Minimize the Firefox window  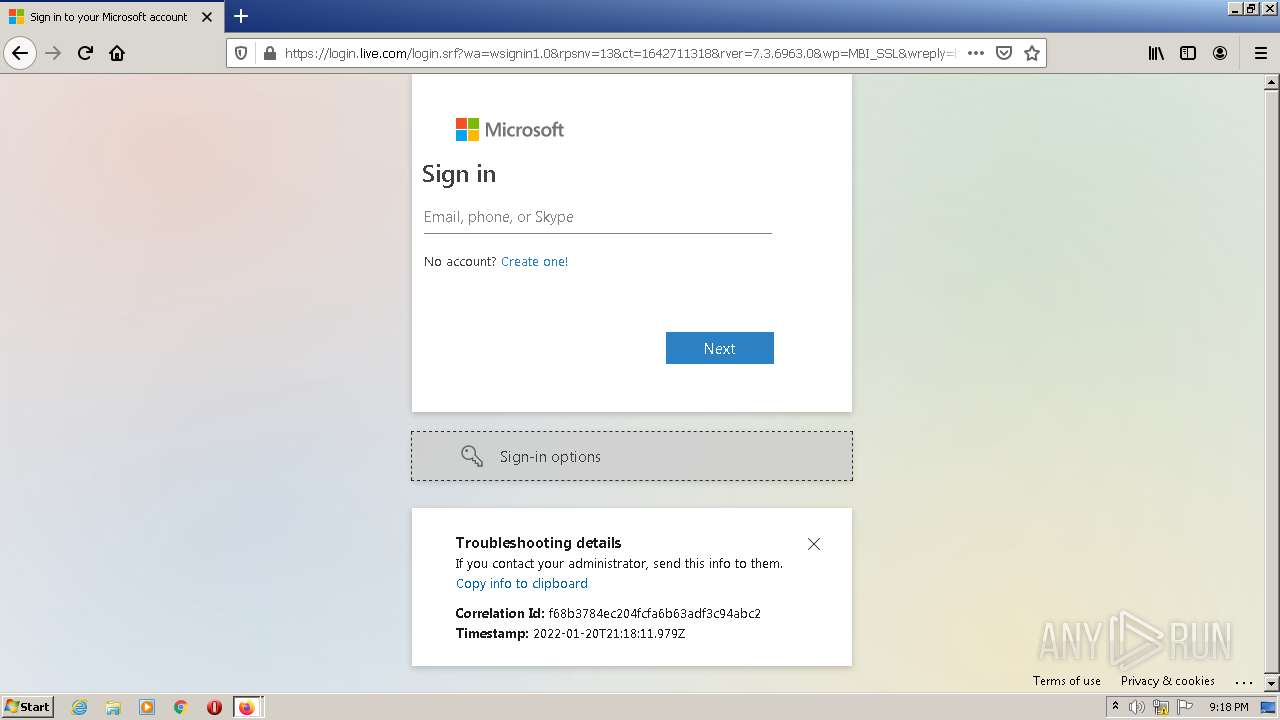coord(1234,8)
